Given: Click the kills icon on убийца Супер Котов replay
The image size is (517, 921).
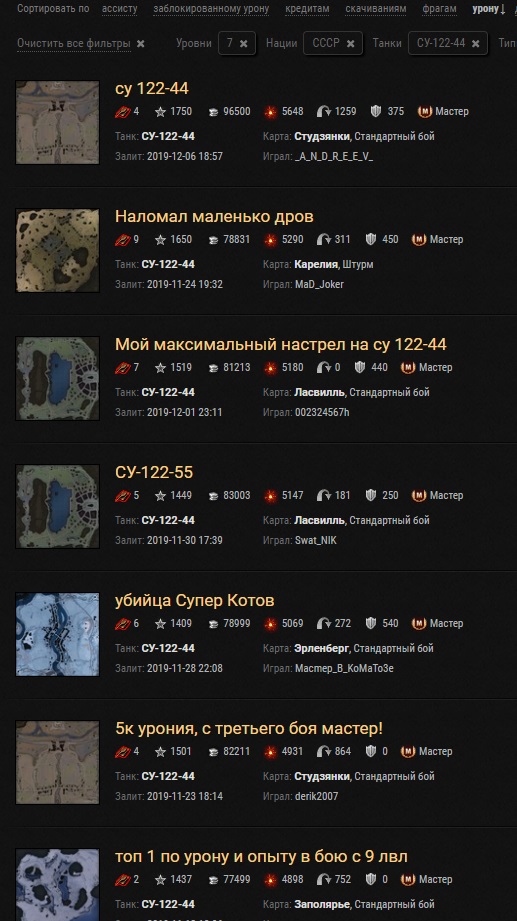Looking at the screenshot, I should [x=123, y=623].
